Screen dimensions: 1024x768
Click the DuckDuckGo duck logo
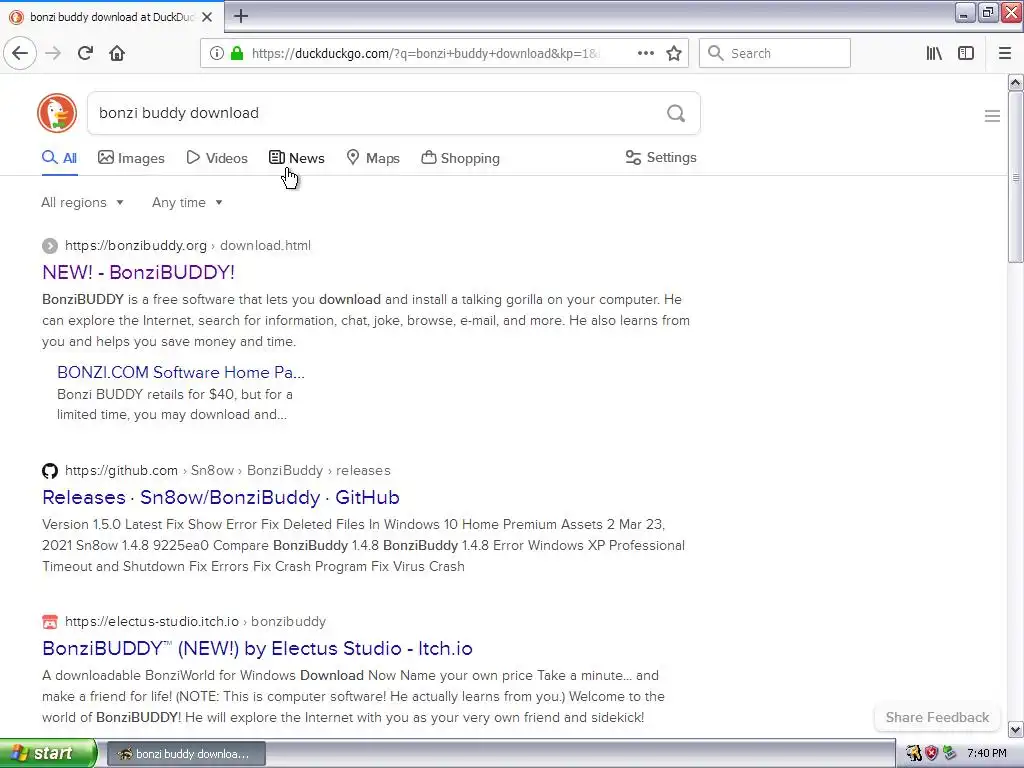point(57,113)
